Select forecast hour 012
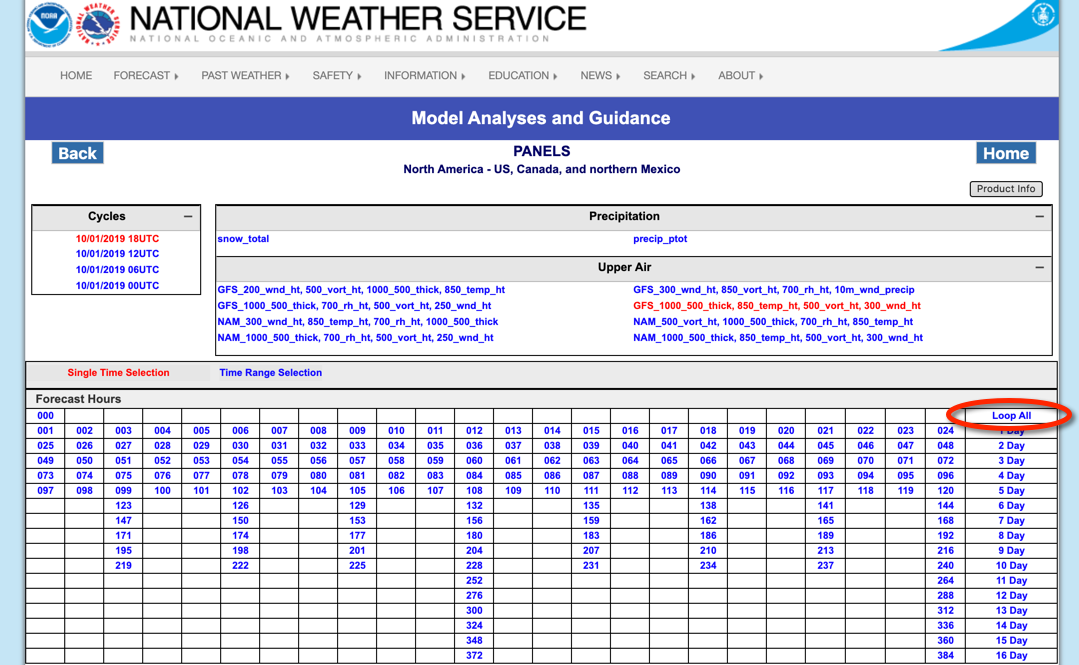 coord(474,431)
